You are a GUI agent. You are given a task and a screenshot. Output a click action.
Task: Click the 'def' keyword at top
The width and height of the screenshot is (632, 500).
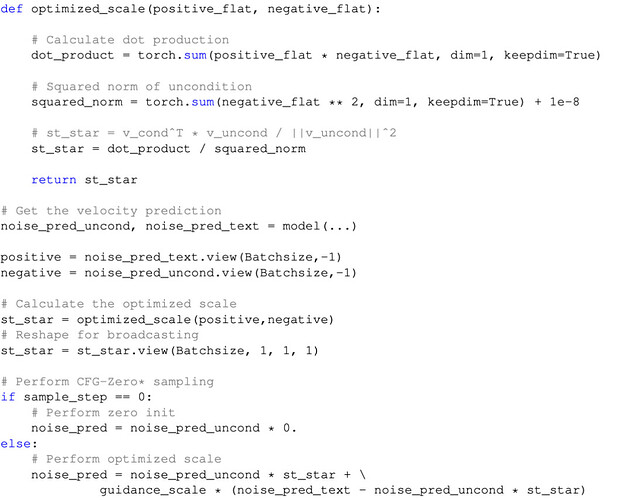click(x=11, y=8)
